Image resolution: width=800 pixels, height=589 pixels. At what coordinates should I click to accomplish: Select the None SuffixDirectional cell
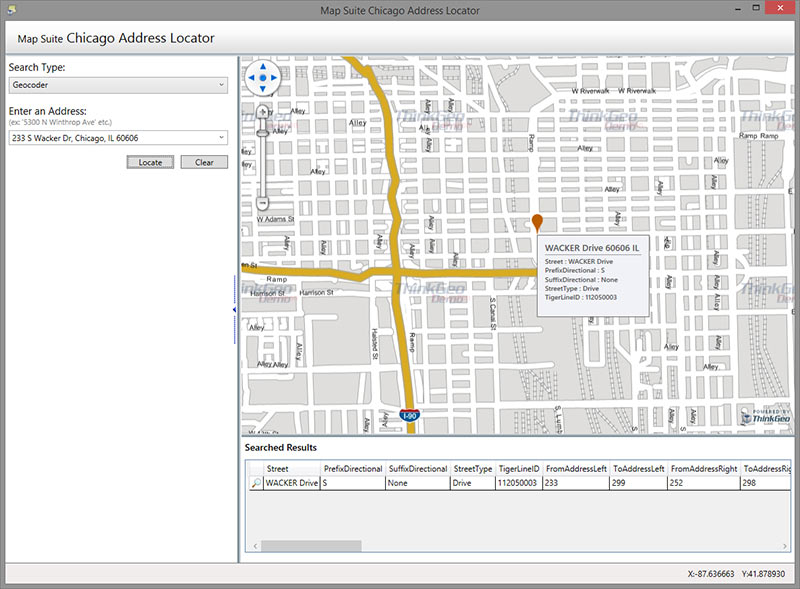[418, 483]
